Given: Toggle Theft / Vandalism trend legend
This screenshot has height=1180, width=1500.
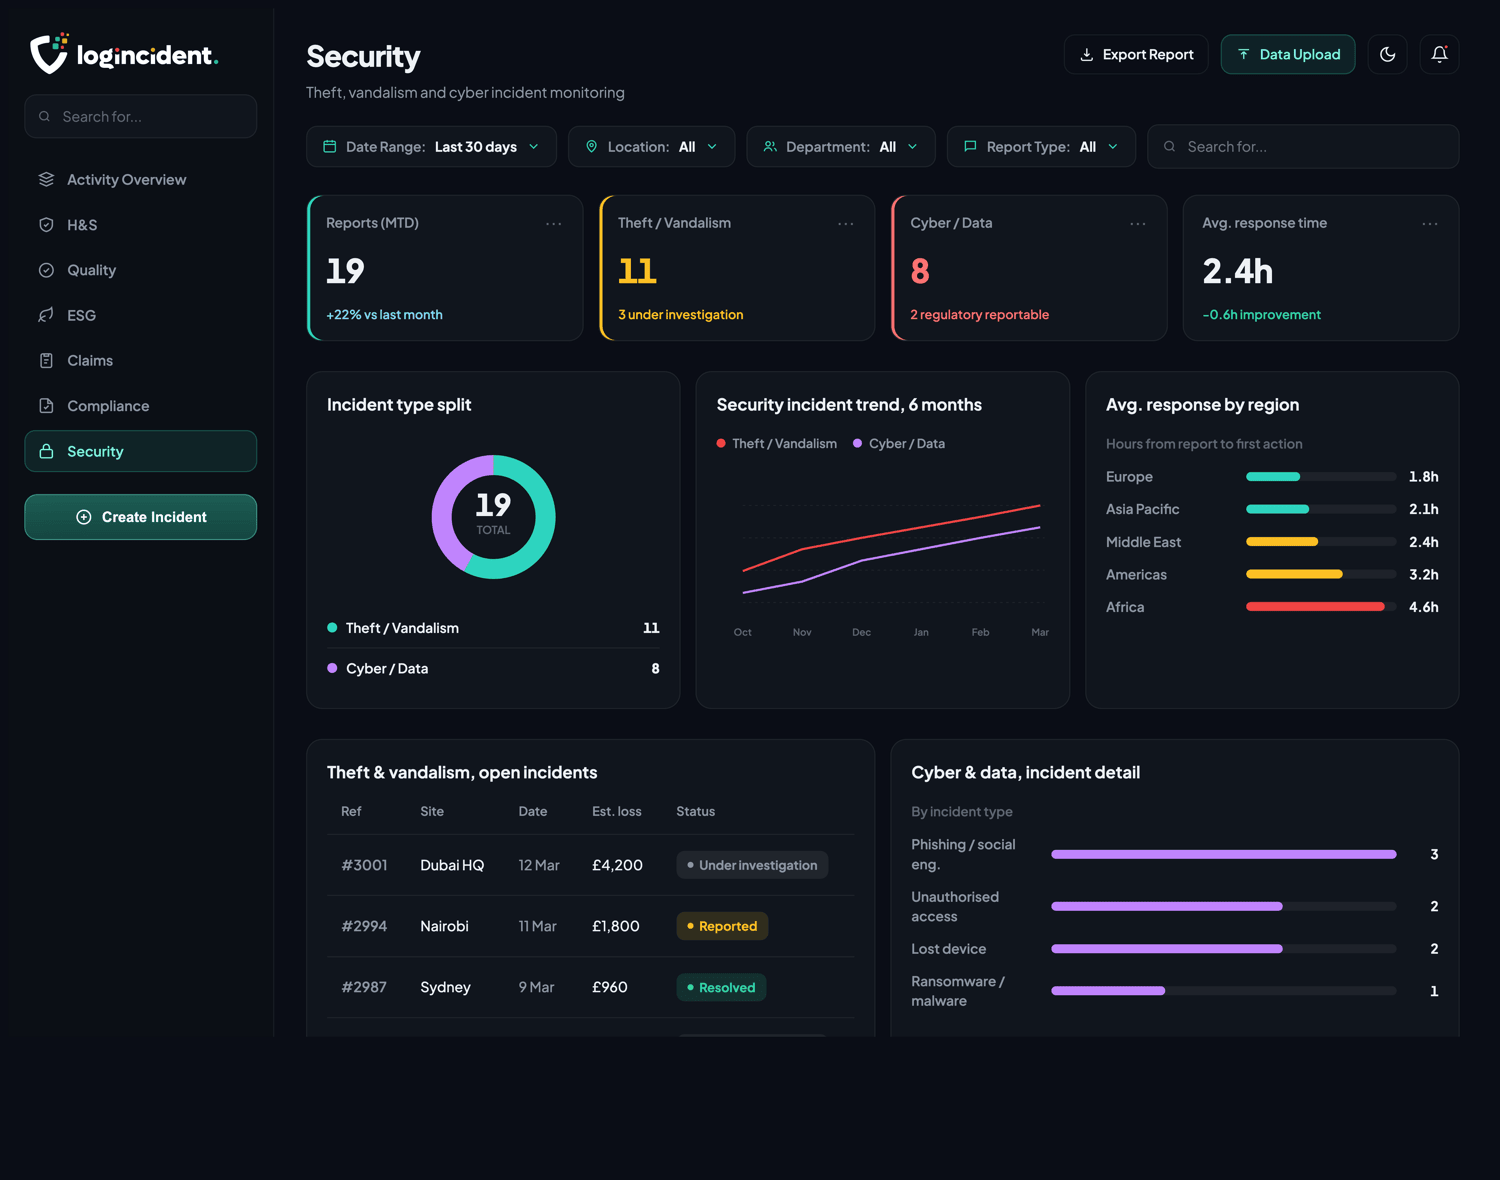Looking at the screenshot, I should (777, 444).
